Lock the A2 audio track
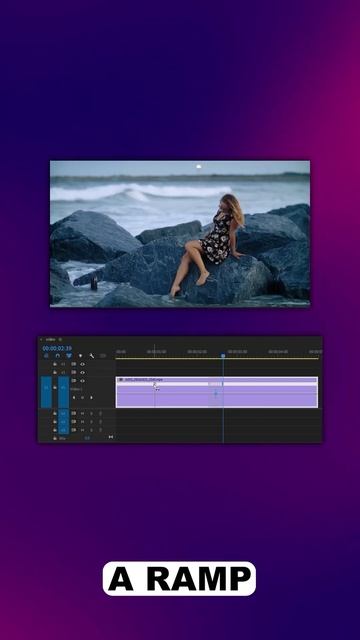 point(55,422)
